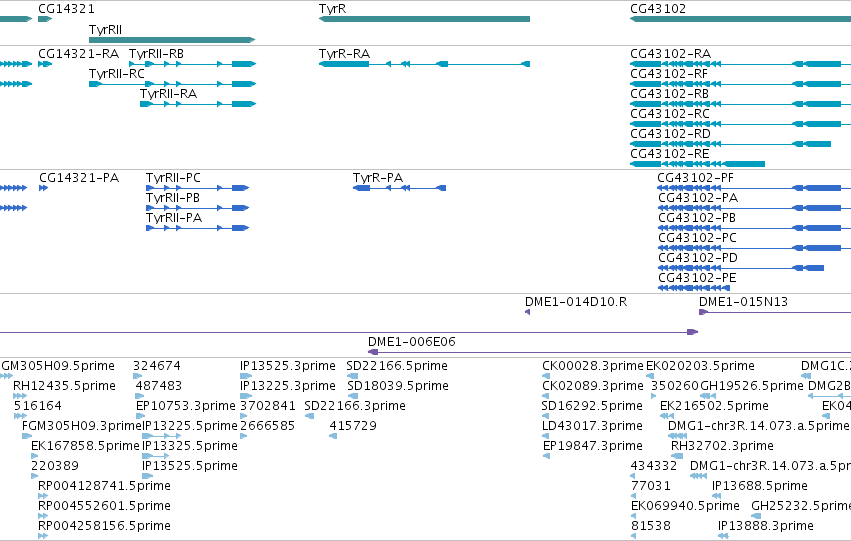Screen dimensions: 851x541
Task: Select the TyrR gene bar
Action: point(424,19)
